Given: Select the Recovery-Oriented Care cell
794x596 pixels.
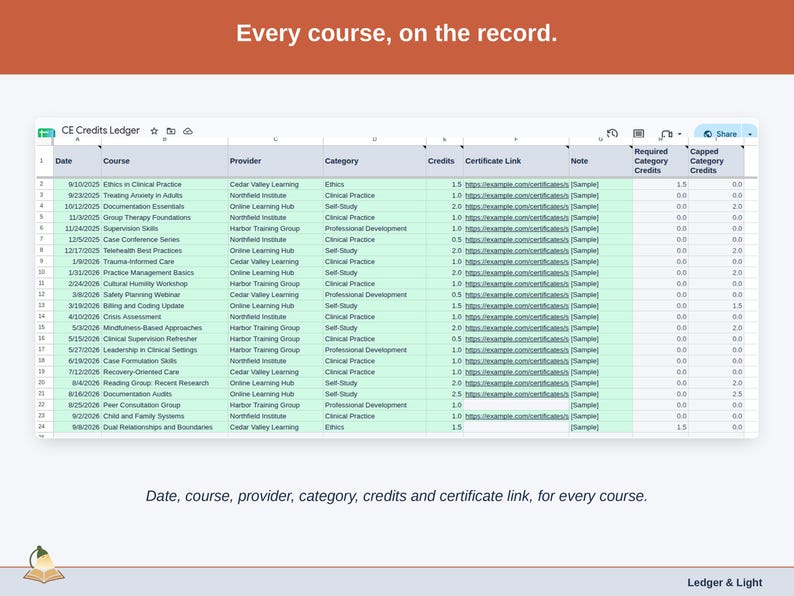Looking at the screenshot, I should click(165, 372).
